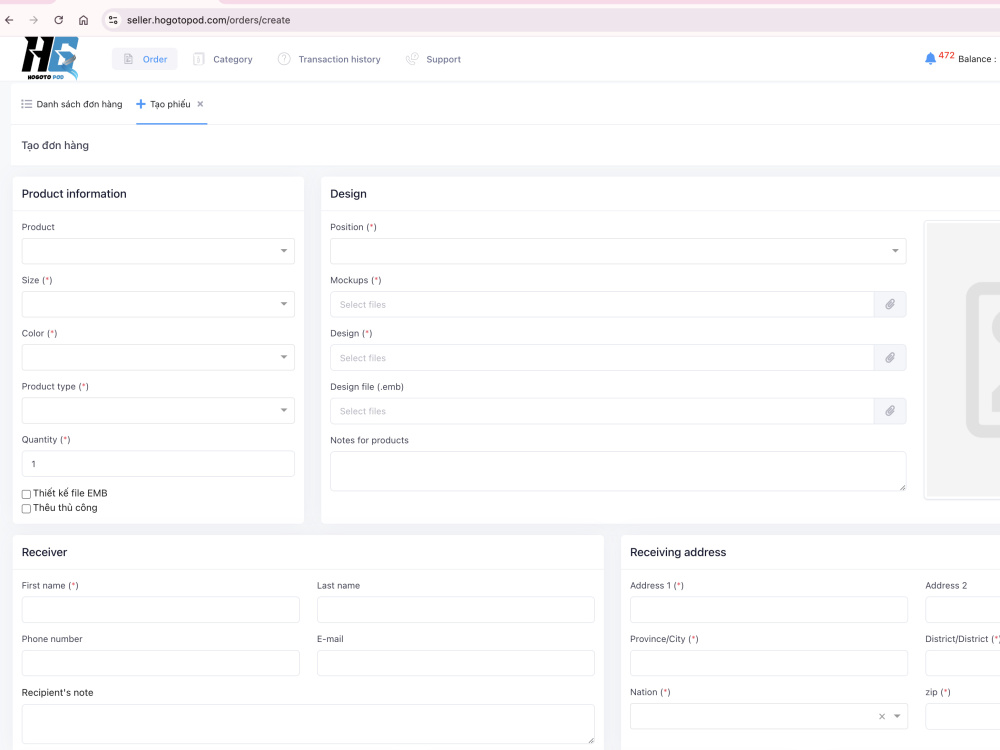1000x750 pixels.
Task: Click Mockups Select files field
Action: tap(602, 304)
